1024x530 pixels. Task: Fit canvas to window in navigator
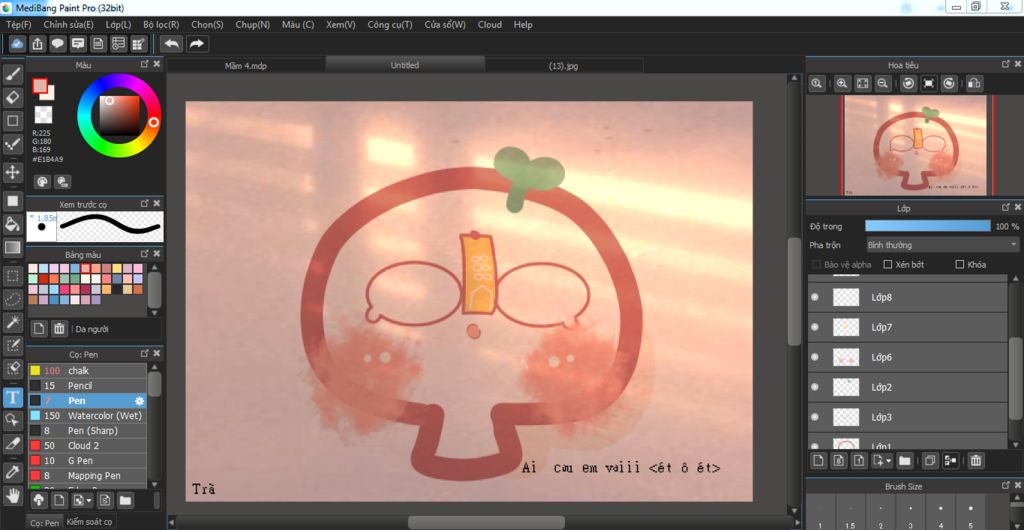pyautogui.click(x=863, y=84)
